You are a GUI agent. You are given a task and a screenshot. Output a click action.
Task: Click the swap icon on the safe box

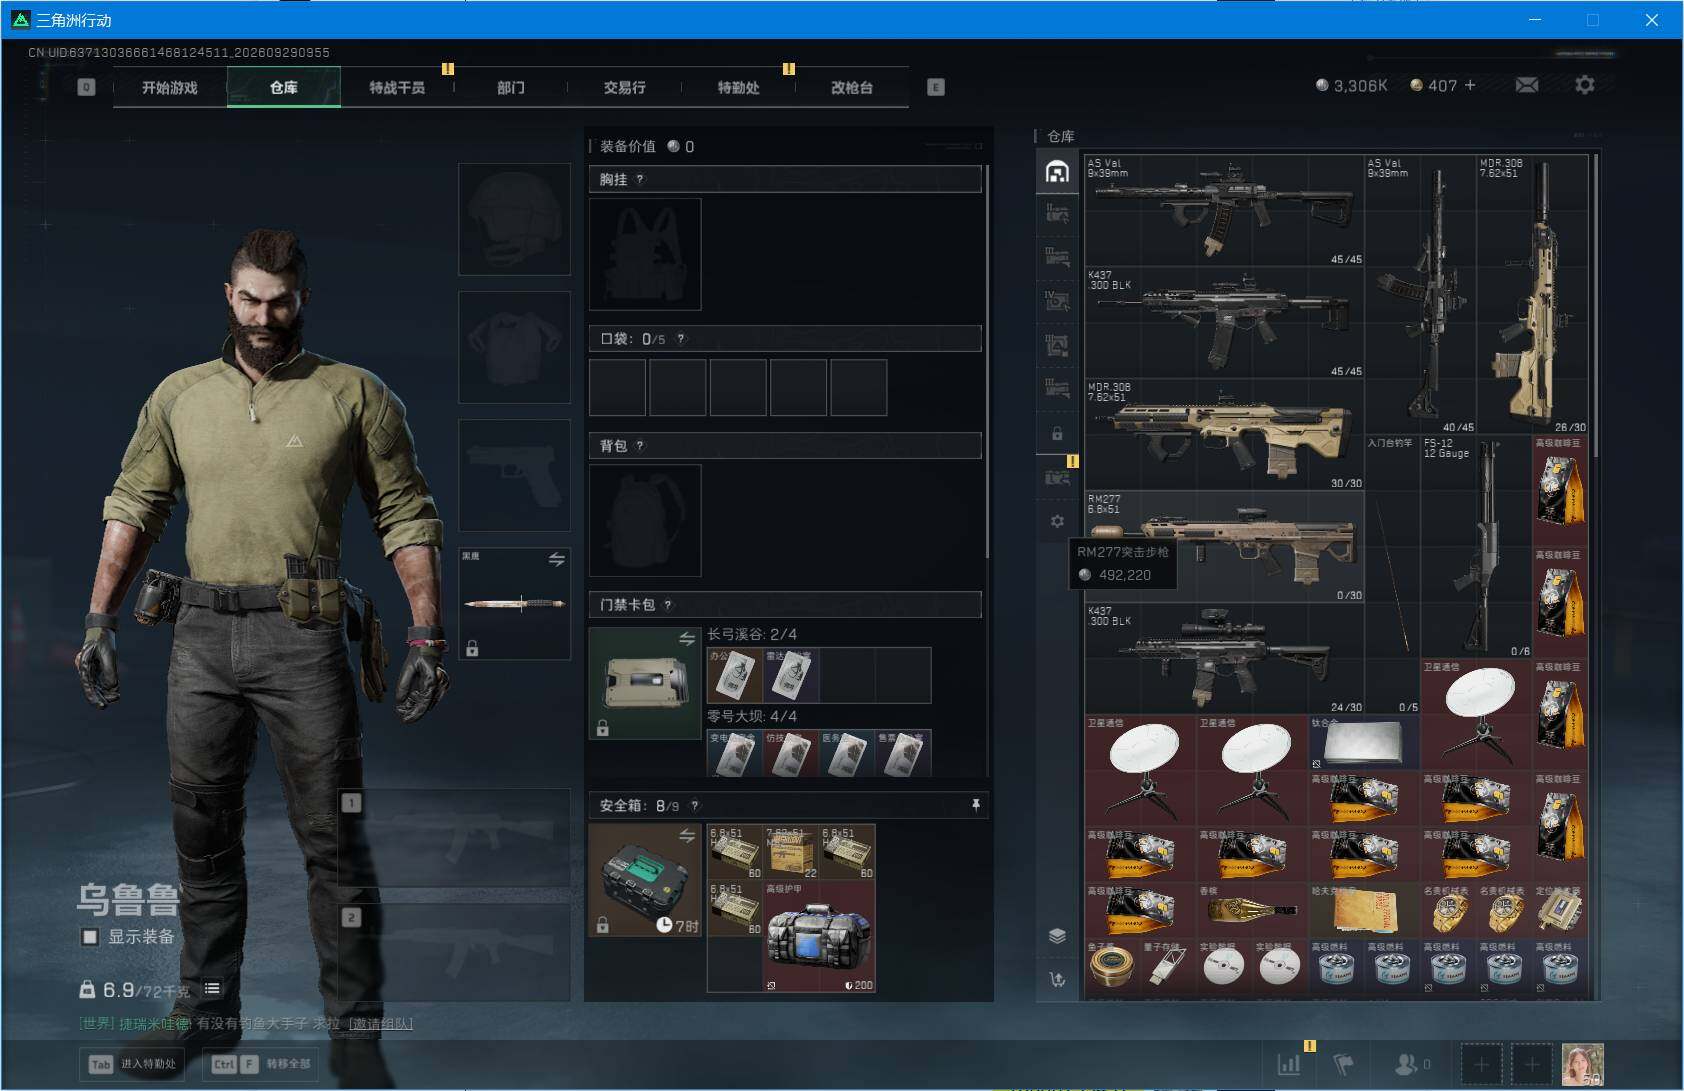point(687,835)
